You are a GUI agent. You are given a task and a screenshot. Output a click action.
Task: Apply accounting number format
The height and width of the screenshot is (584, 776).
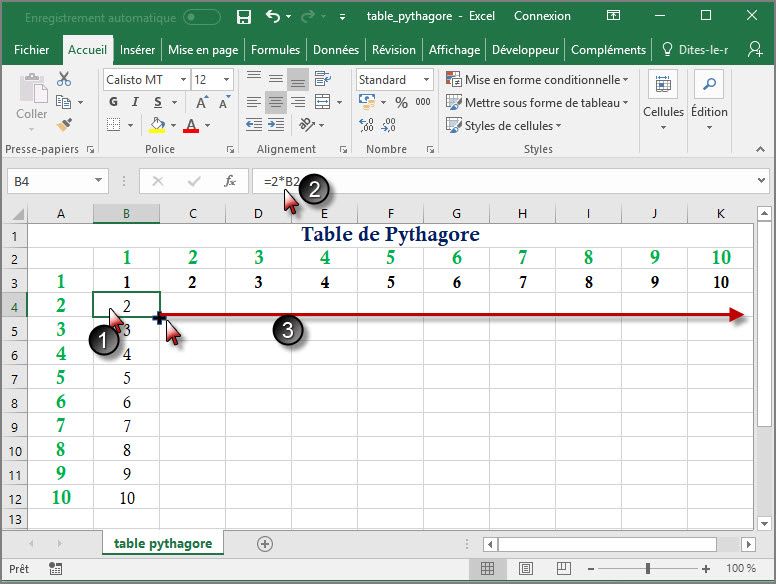tap(367, 102)
